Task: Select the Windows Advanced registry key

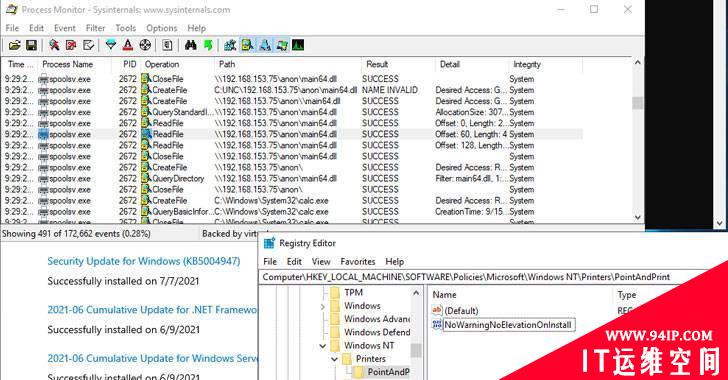Action: coord(377,319)
